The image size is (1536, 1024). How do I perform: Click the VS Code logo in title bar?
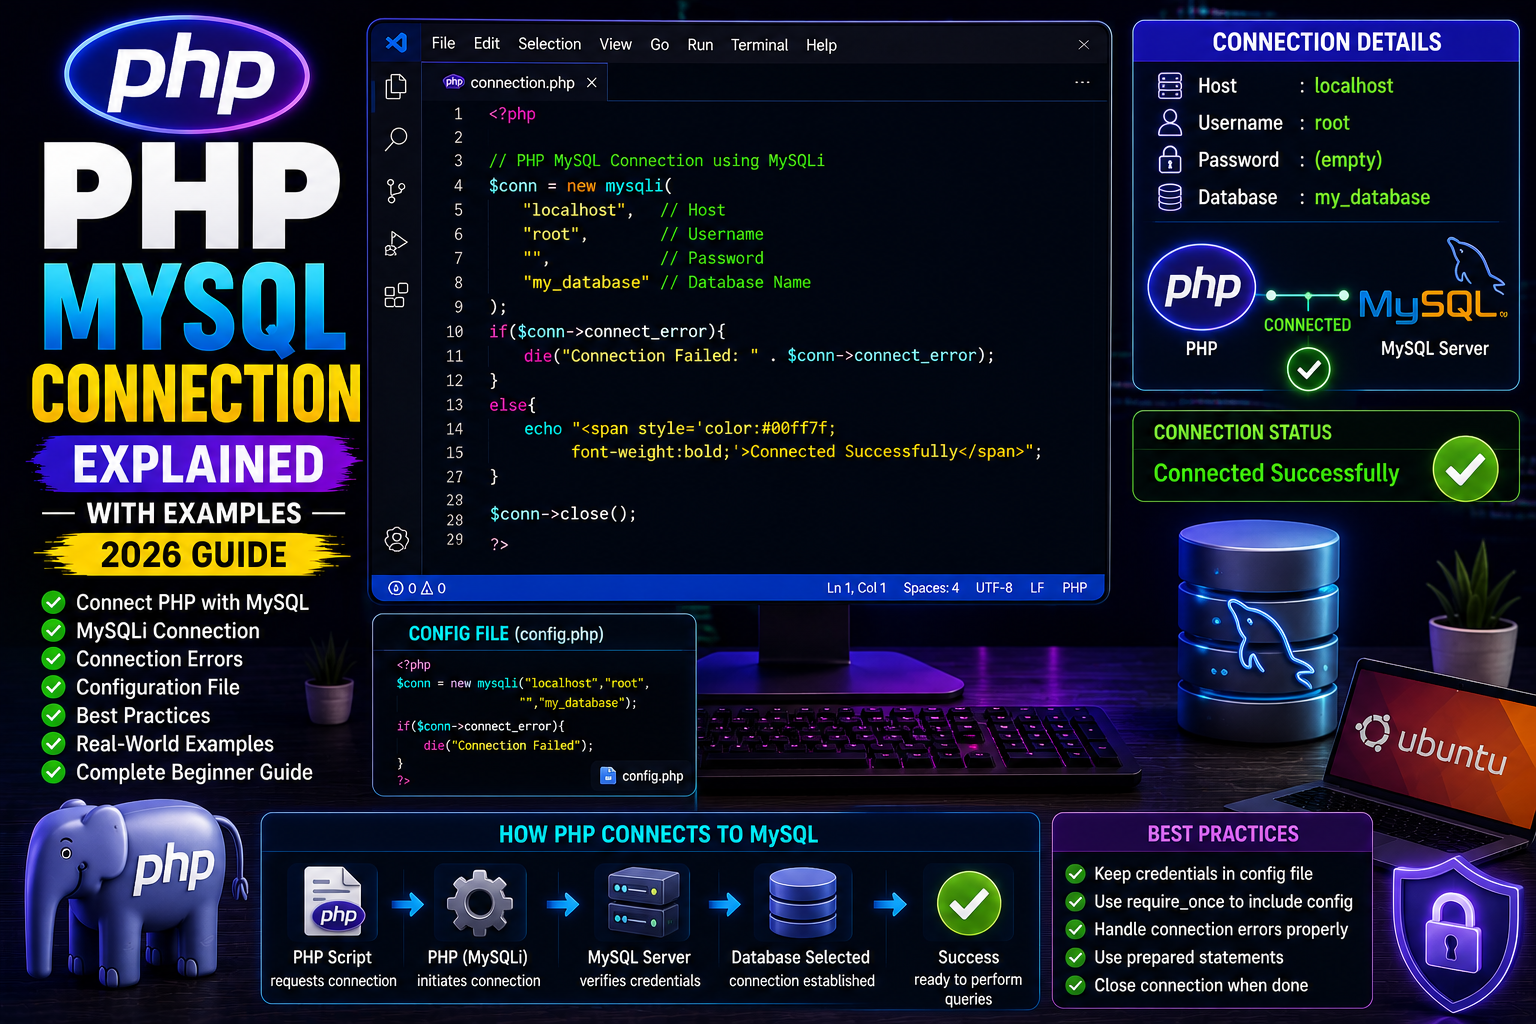(396, 43)
